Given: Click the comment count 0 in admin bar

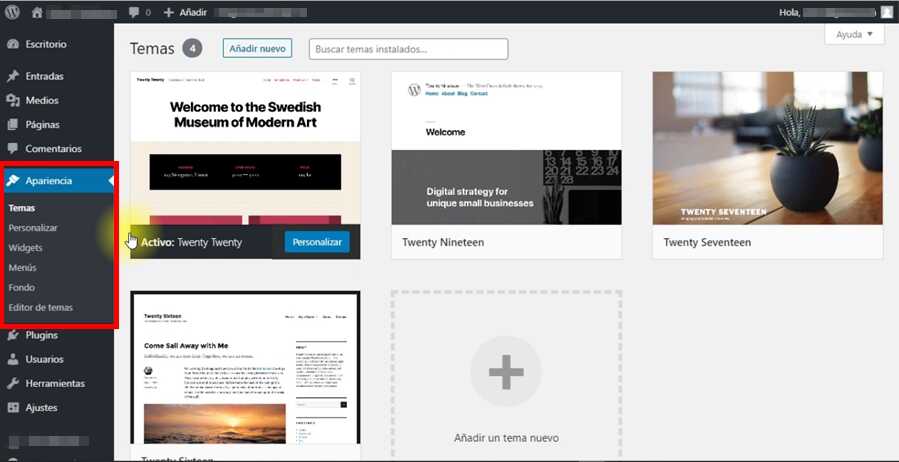Looking at the screenshot, I should [x=148, y=13].
